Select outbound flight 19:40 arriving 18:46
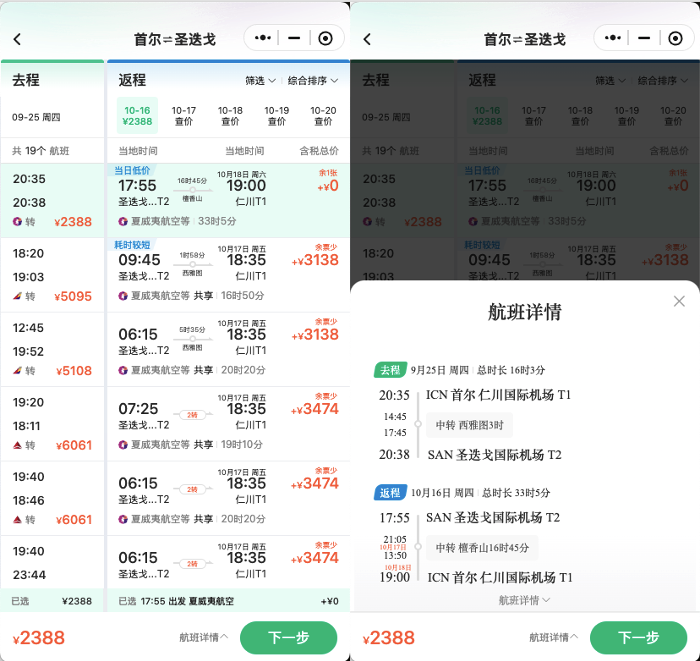Viewport: 700px width, 661px height. (x=53, y=499)
